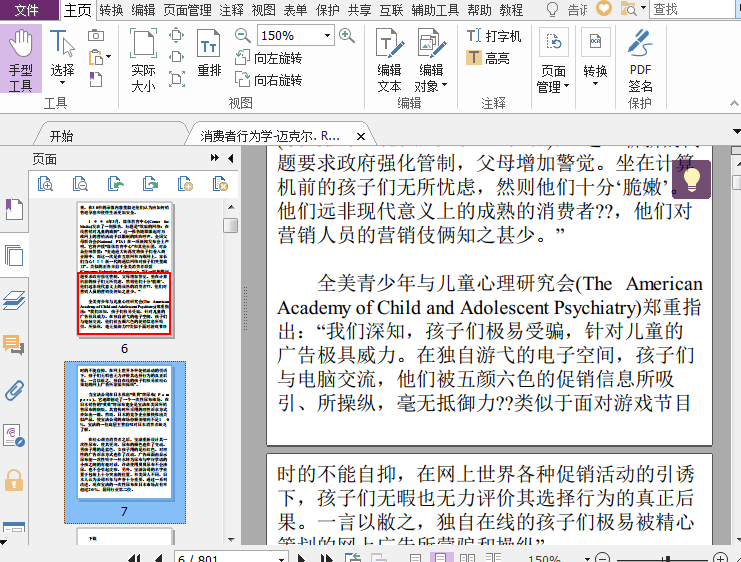Image resolution: width=741 pixels, height=562 pixels.
Task: Toggle the lightbulb hint button
Action: point(690,180)
